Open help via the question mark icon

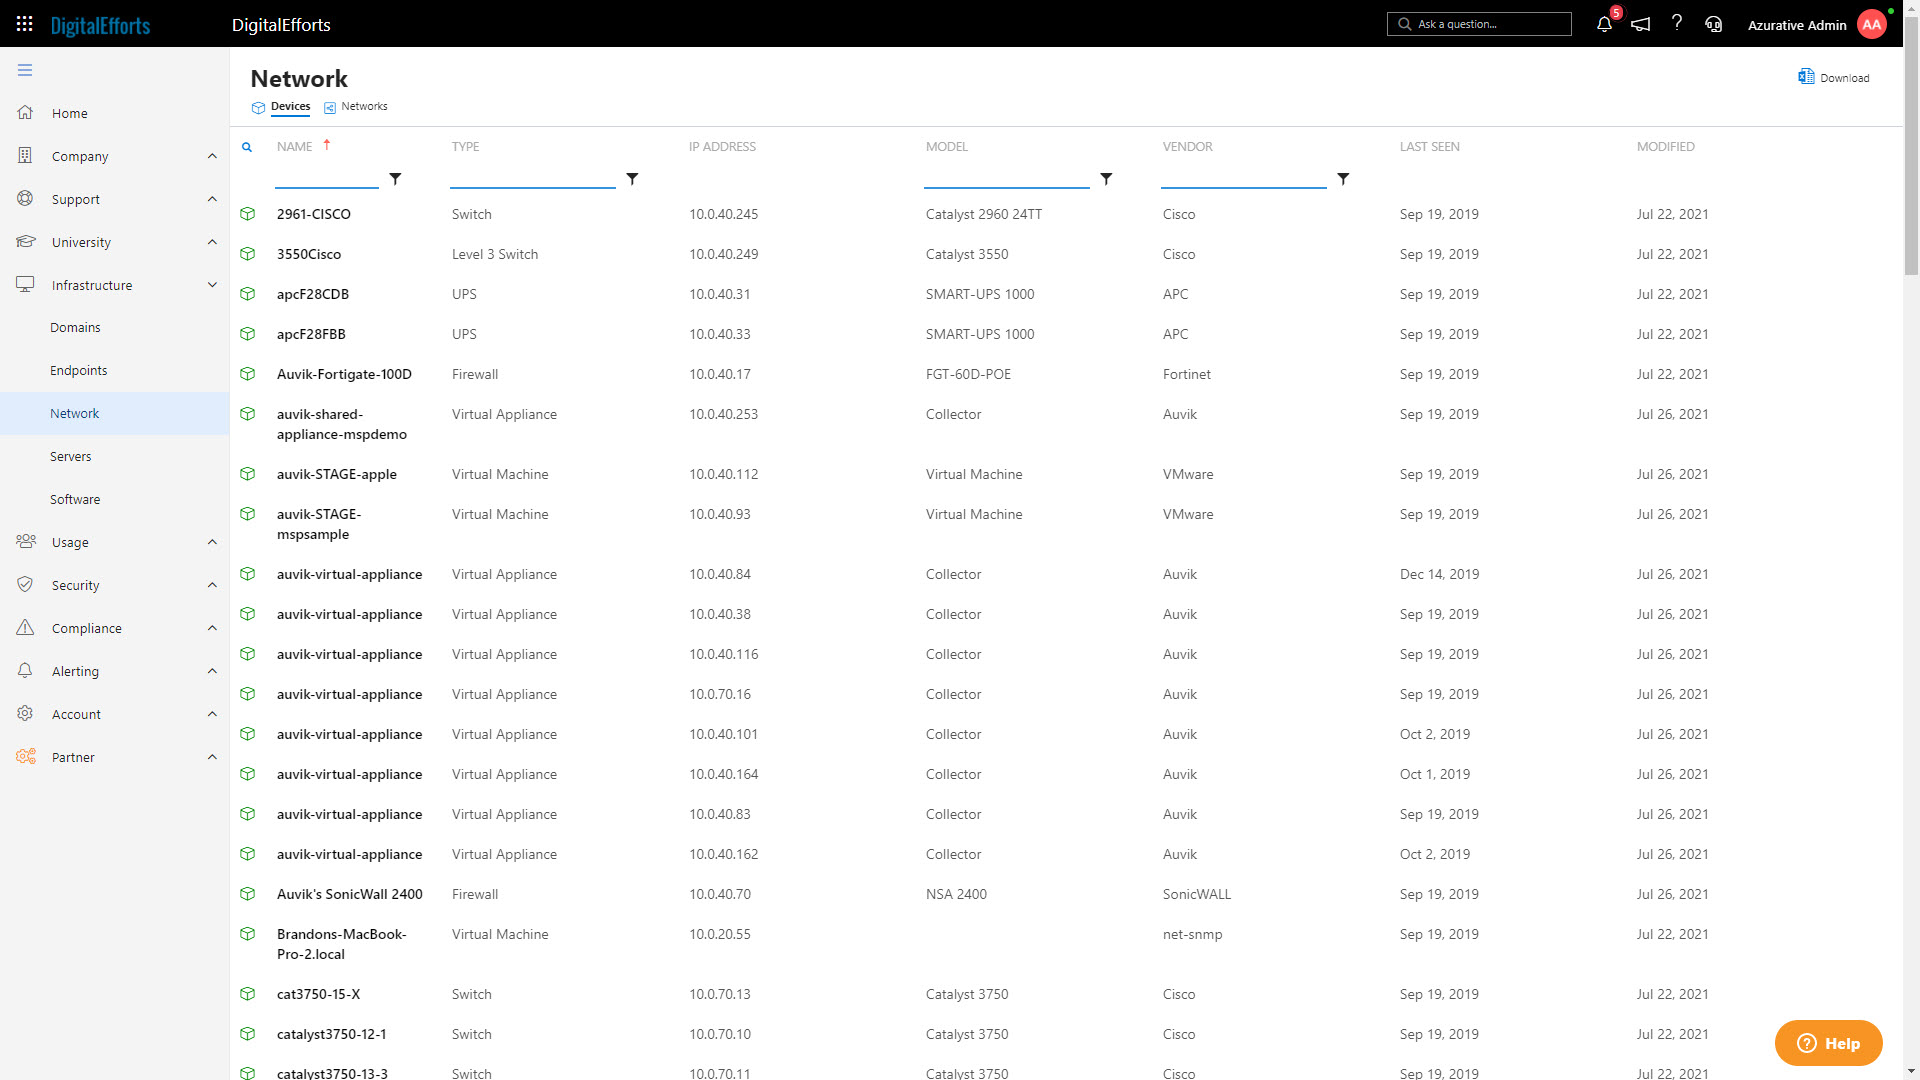pos(1677,24)
